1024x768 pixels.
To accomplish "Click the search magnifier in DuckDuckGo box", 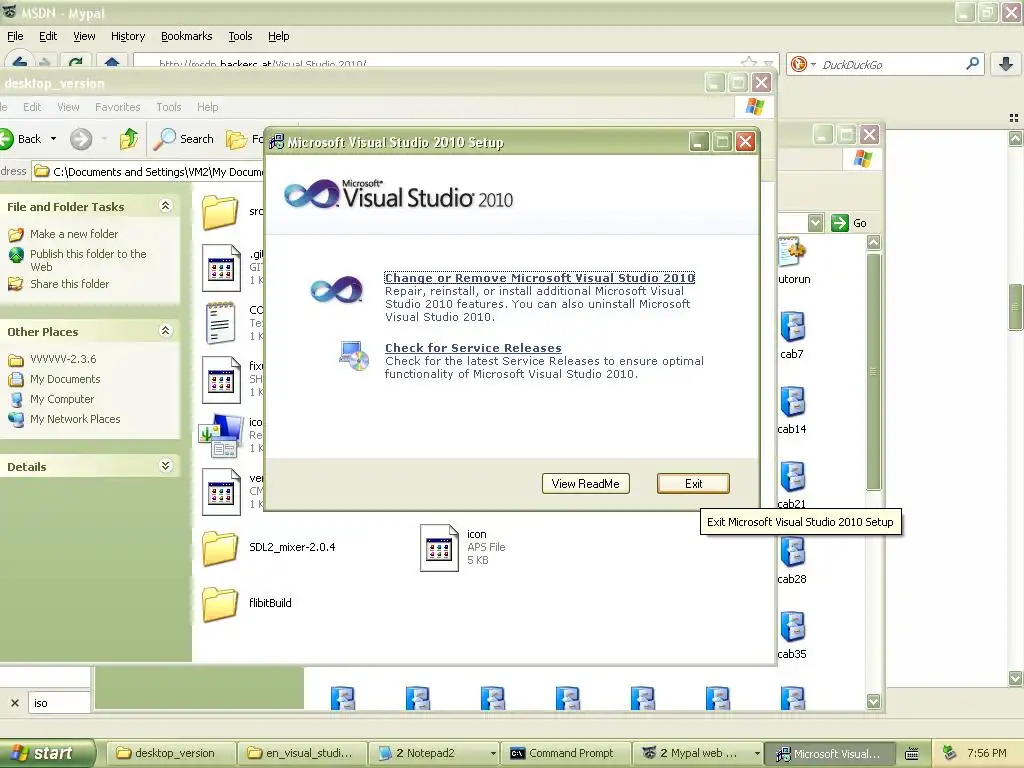I will coord(972,64).
